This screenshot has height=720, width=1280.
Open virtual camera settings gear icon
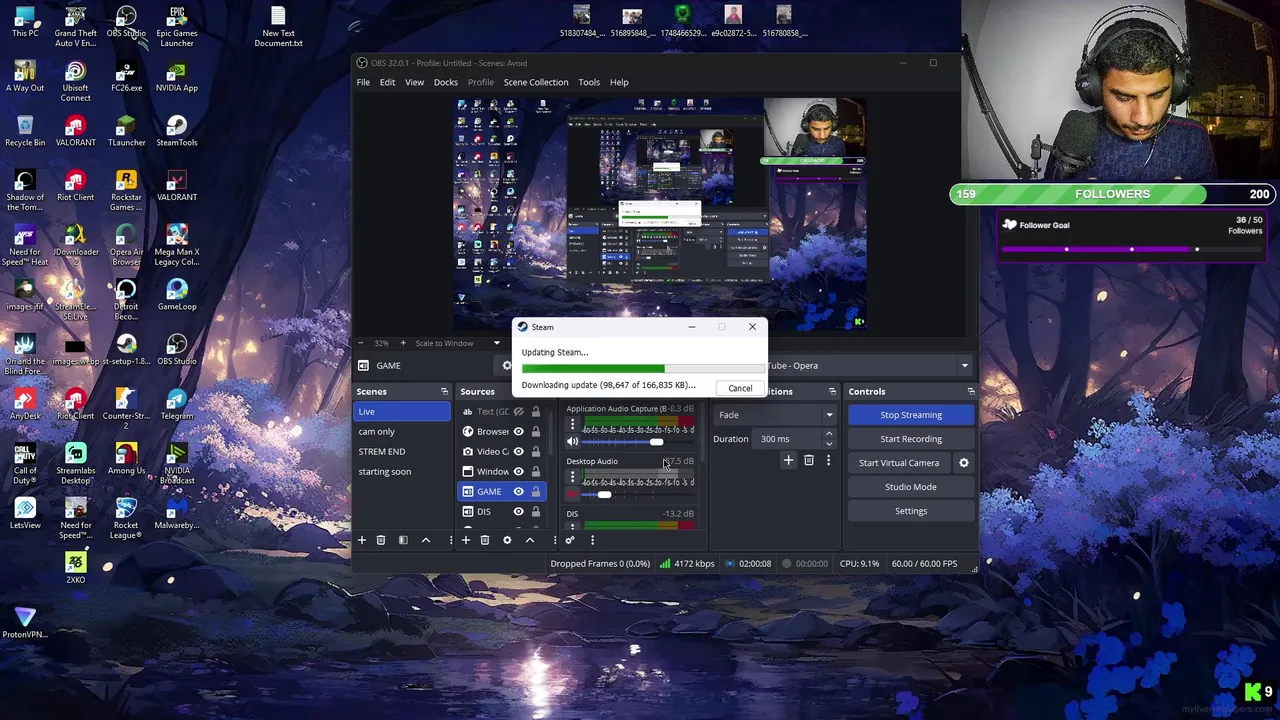click(x=964, y=463)
